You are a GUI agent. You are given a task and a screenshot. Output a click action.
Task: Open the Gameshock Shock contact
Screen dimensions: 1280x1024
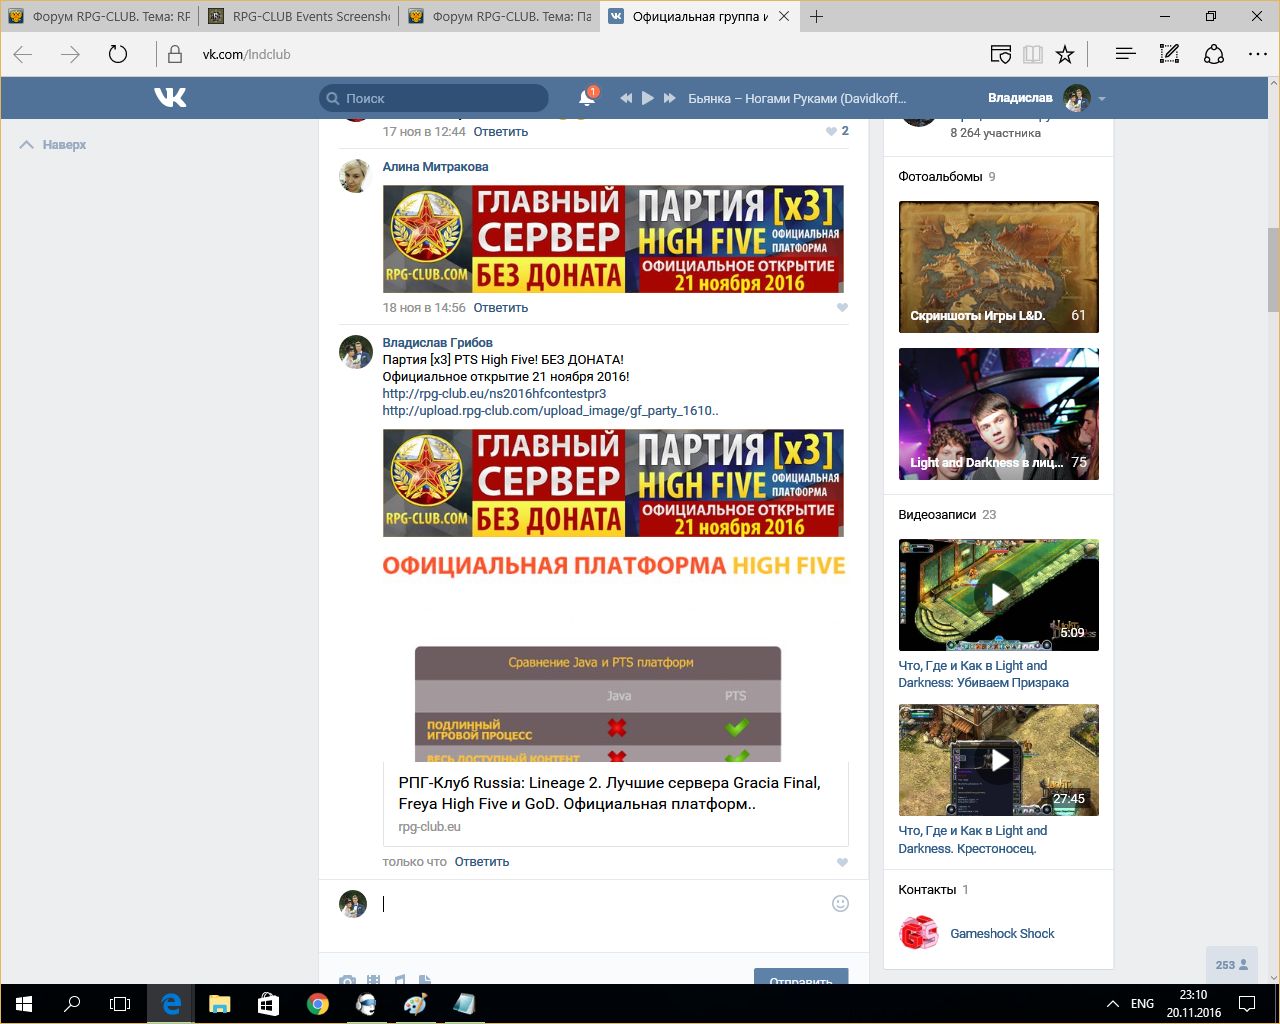1002,934
